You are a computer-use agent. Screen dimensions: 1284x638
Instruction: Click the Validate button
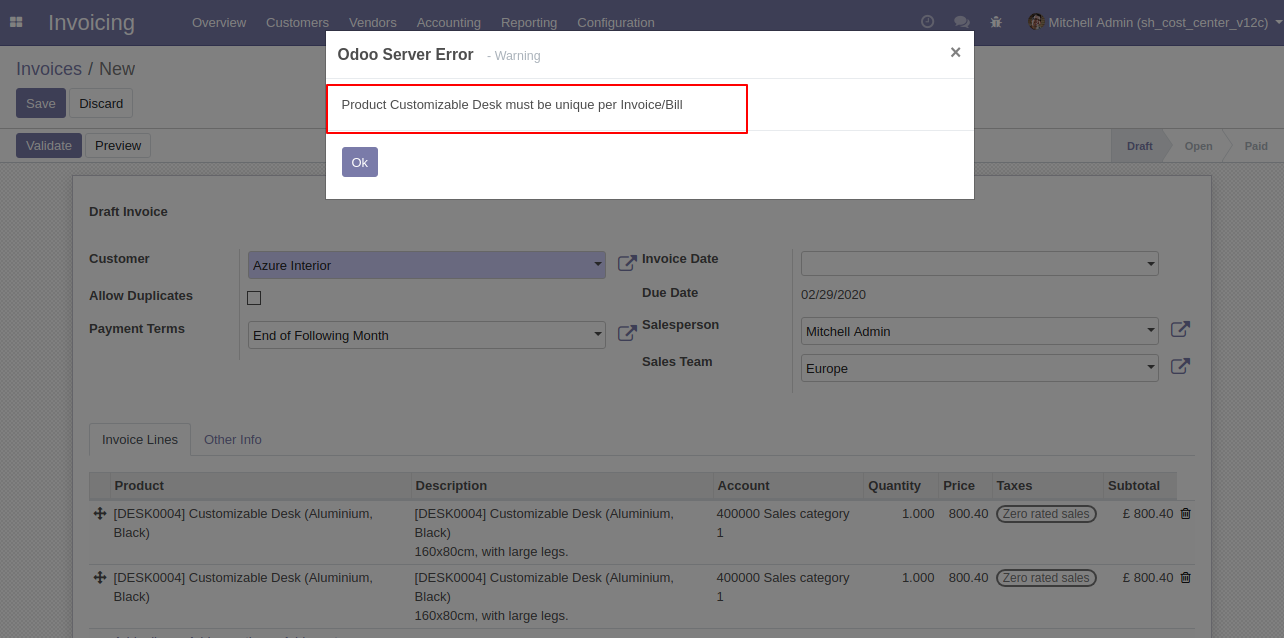pos(49,145)
